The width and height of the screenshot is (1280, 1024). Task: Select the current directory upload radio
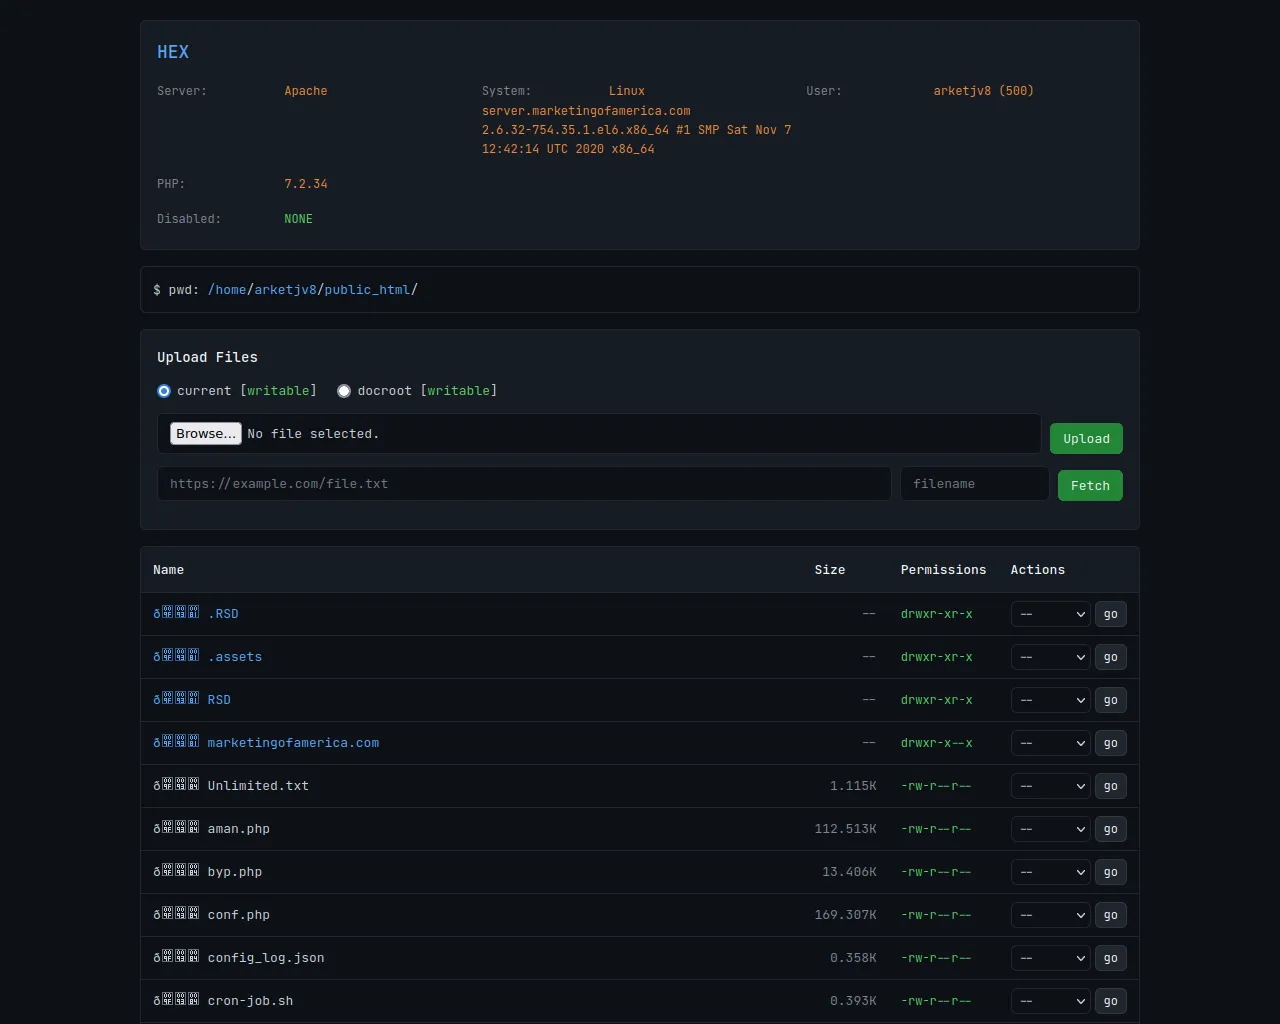tap(164, 391)
